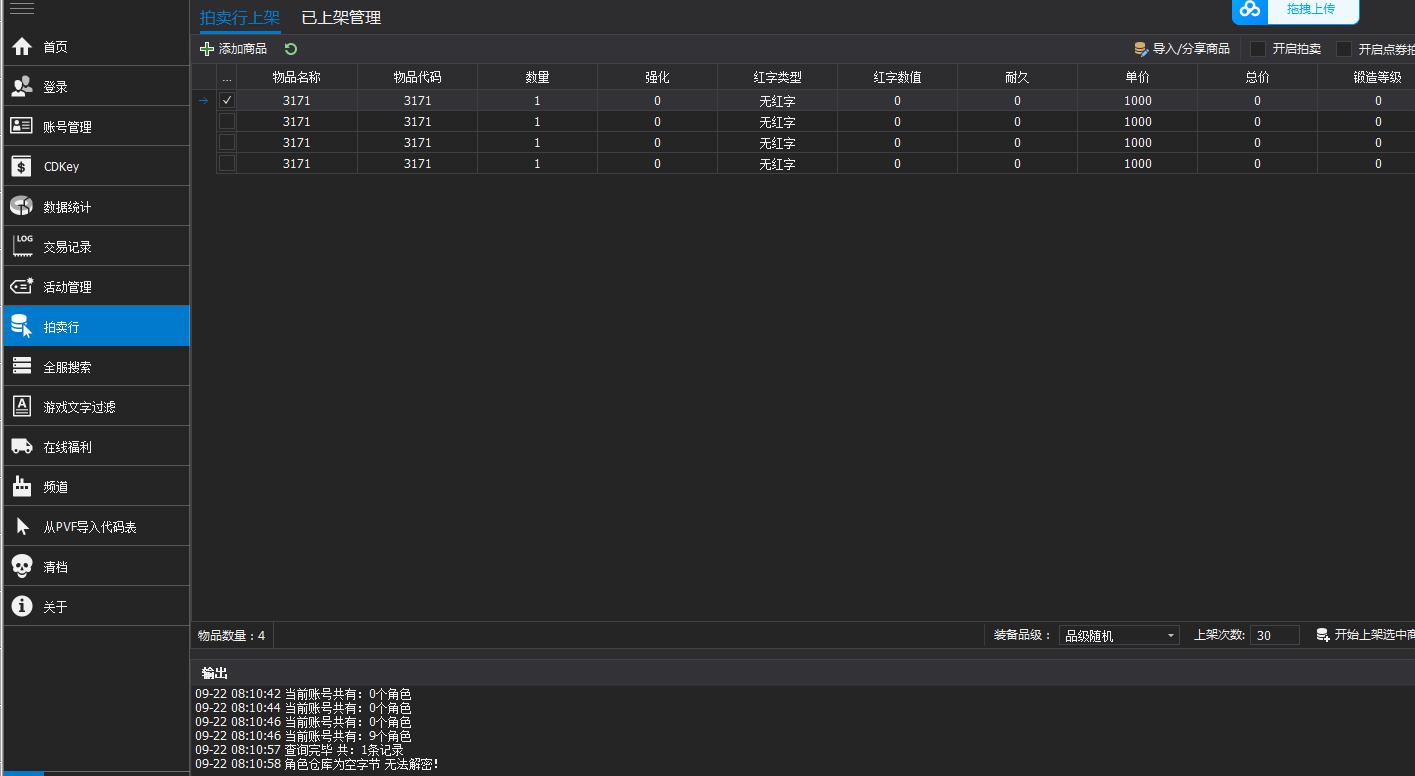Check the second row's checkbox
The image size is (1415, 776).
tap(227, 121)
